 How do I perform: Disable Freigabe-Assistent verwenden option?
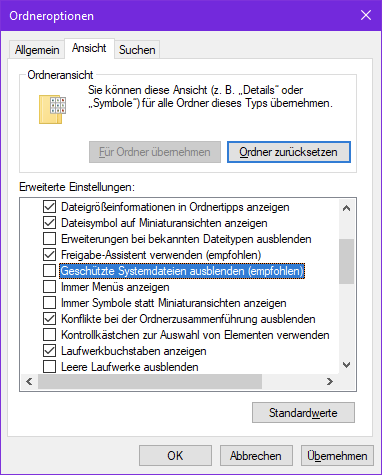pos(49,255)
